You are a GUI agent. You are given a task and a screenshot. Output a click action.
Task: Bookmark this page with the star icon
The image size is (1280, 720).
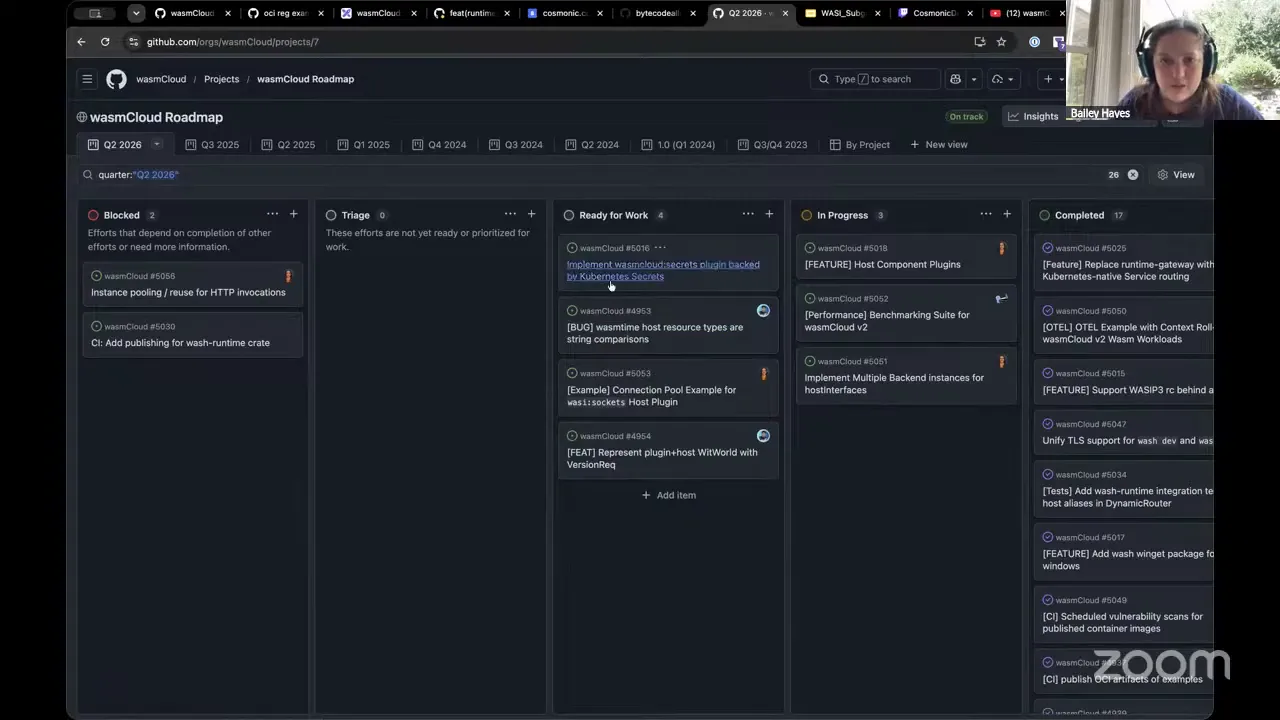(1001, 42)
